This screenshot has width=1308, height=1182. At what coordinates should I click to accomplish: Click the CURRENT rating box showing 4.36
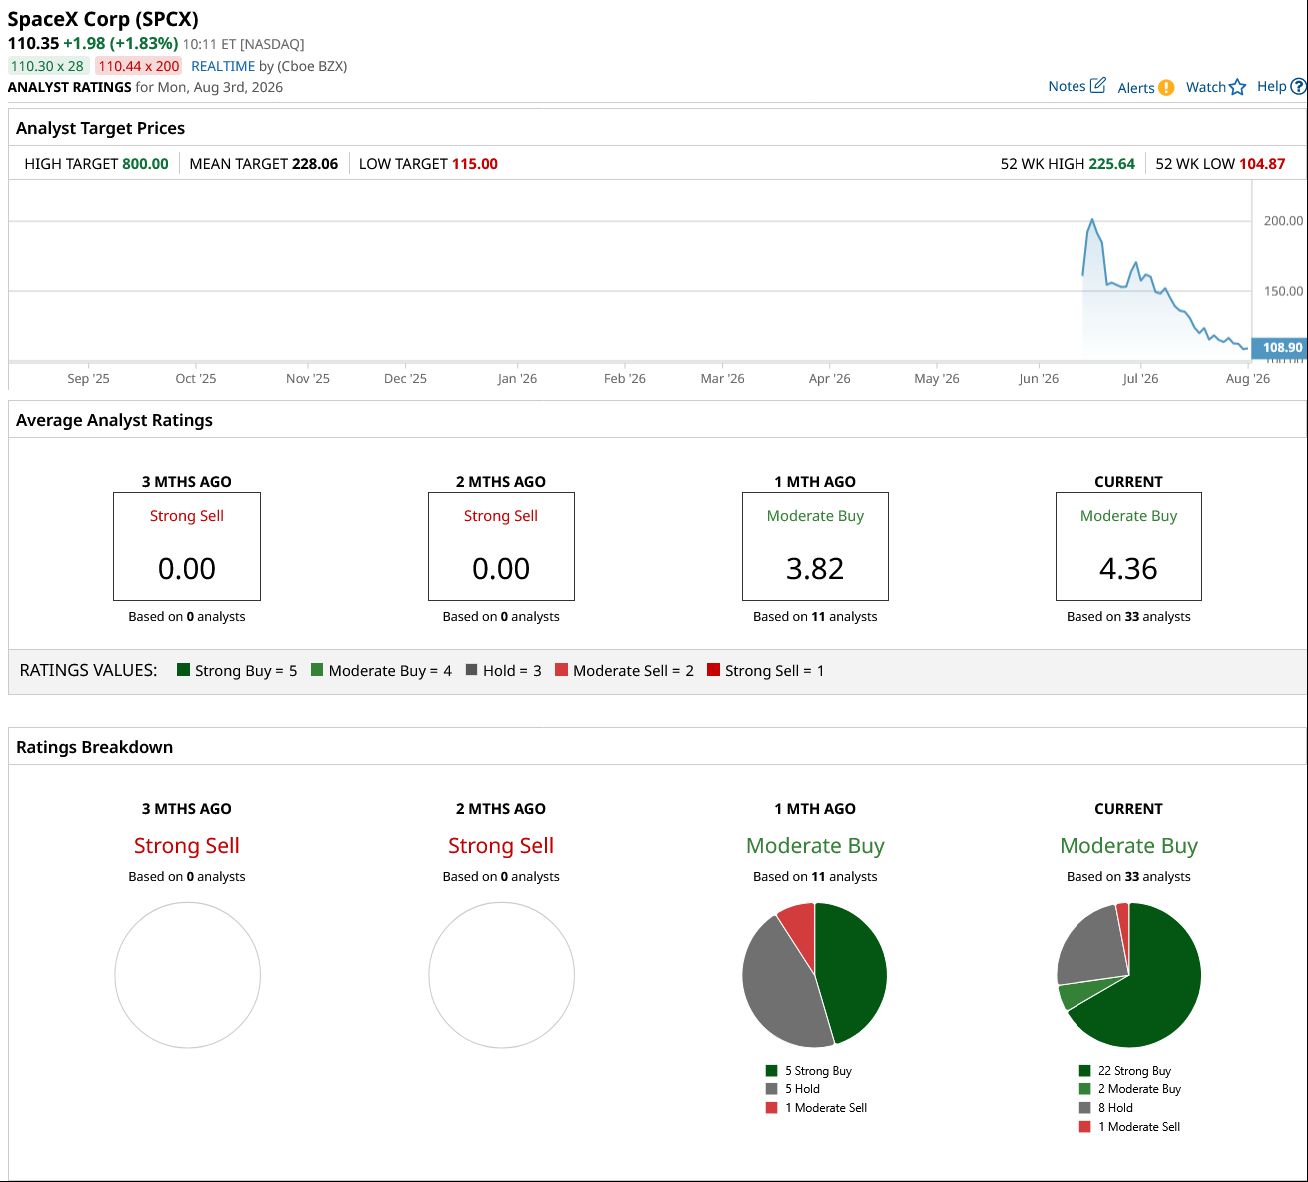click(1129, 546)
